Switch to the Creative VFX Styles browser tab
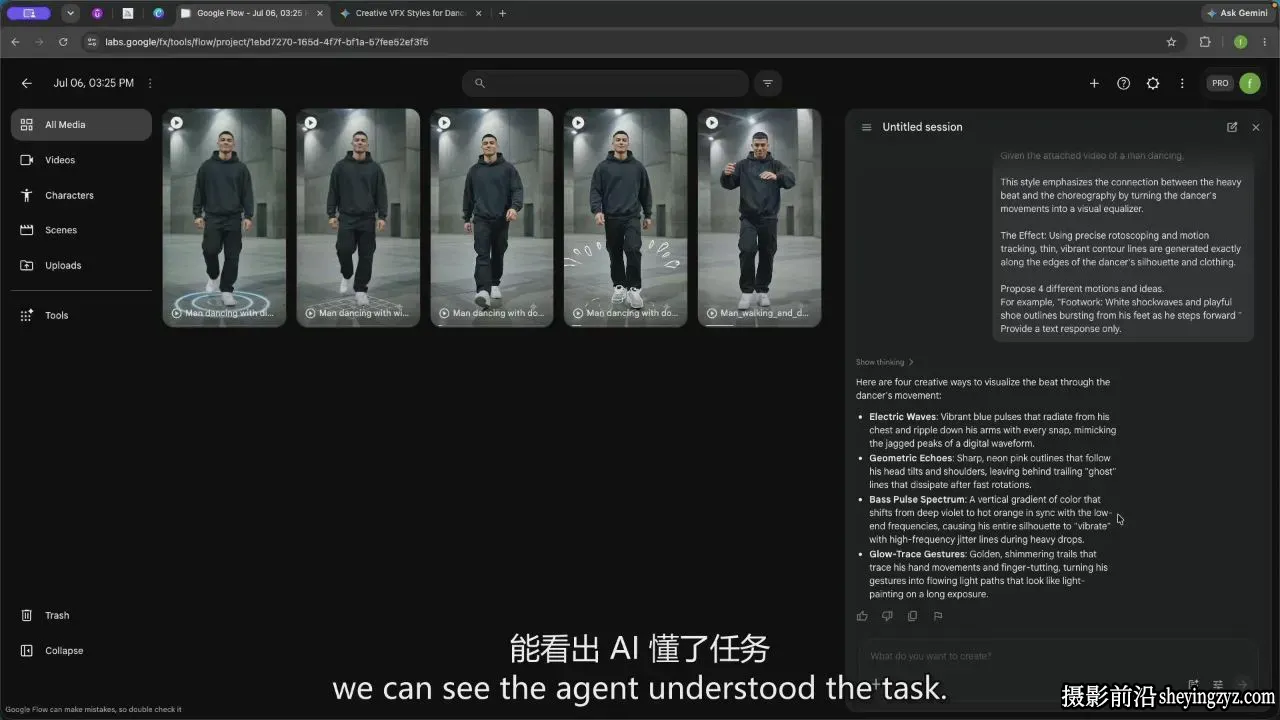 pyautogui.click(x=409, y=13)
